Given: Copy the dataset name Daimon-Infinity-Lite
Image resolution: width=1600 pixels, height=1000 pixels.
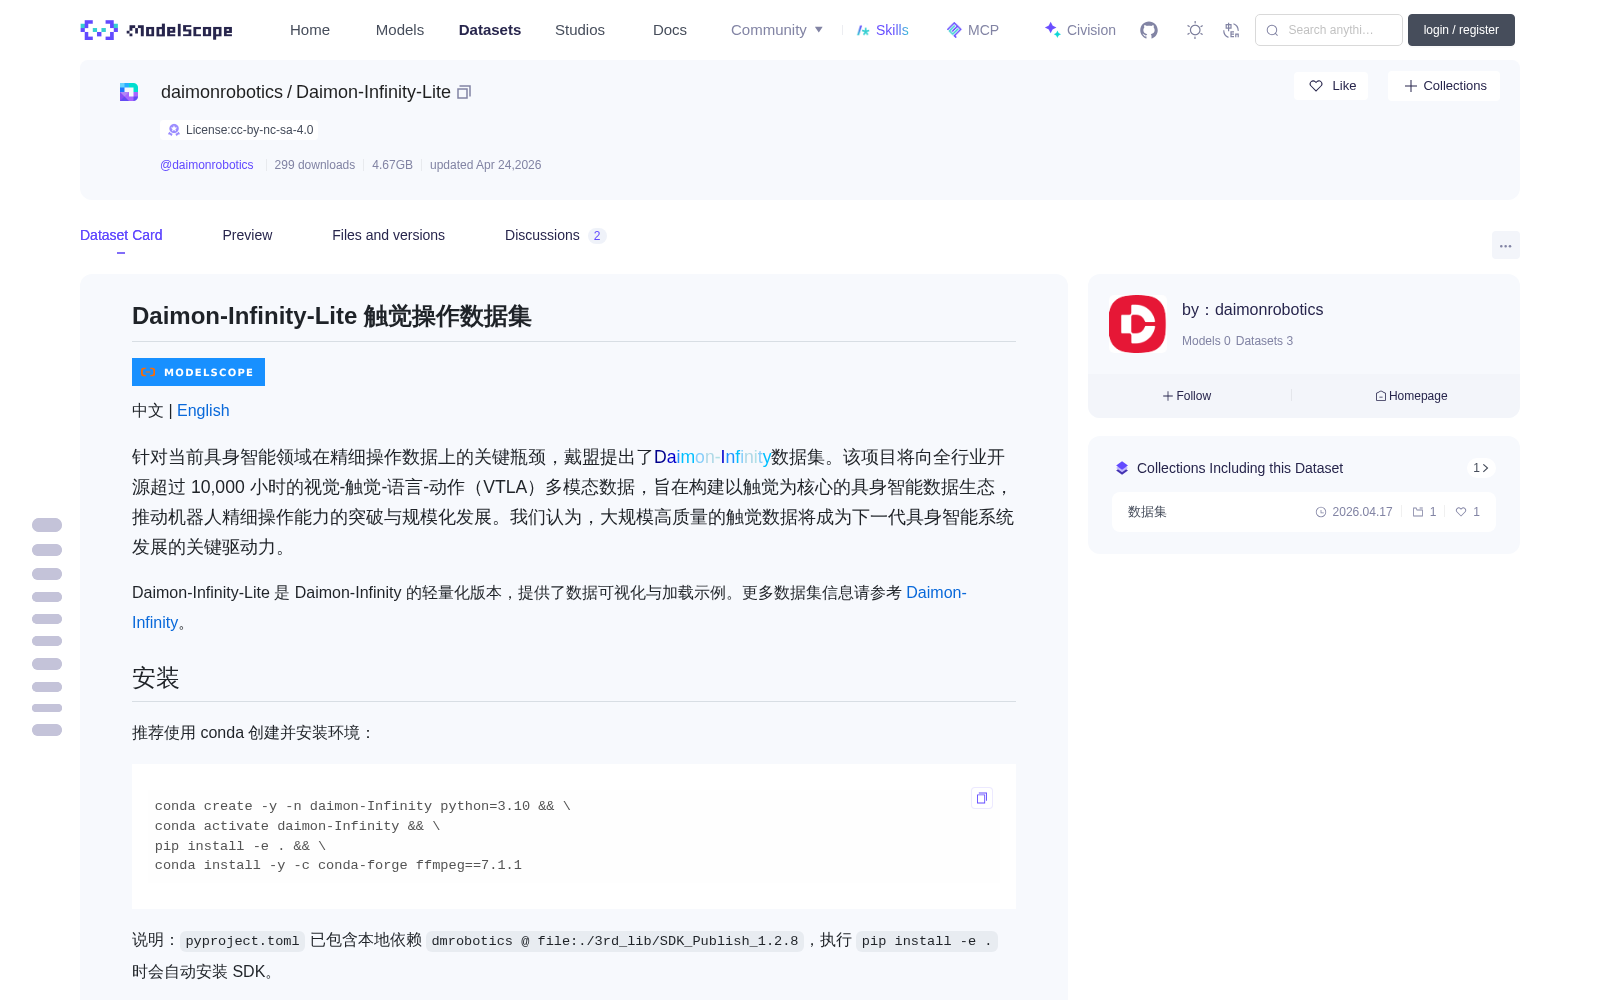Looking at the screenshot, I should (464, 92).
